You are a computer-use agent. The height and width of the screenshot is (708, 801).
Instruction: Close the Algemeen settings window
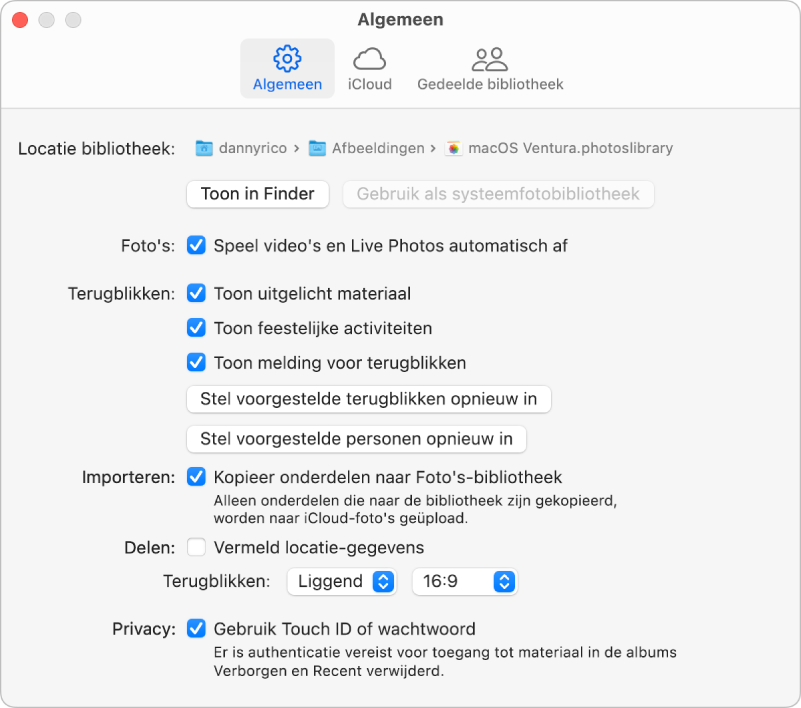coord(20,20)
